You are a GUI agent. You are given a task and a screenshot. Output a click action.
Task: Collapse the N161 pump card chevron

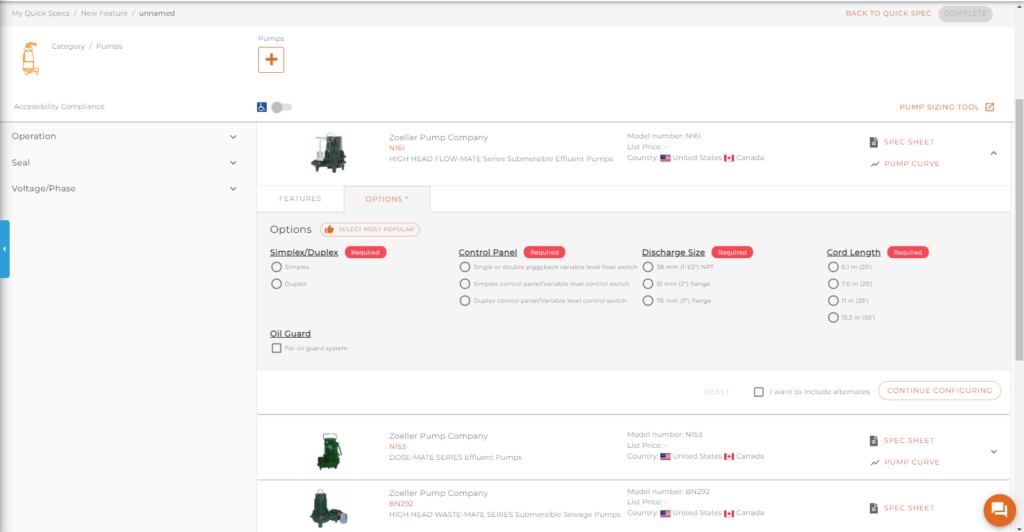[993, 153]
